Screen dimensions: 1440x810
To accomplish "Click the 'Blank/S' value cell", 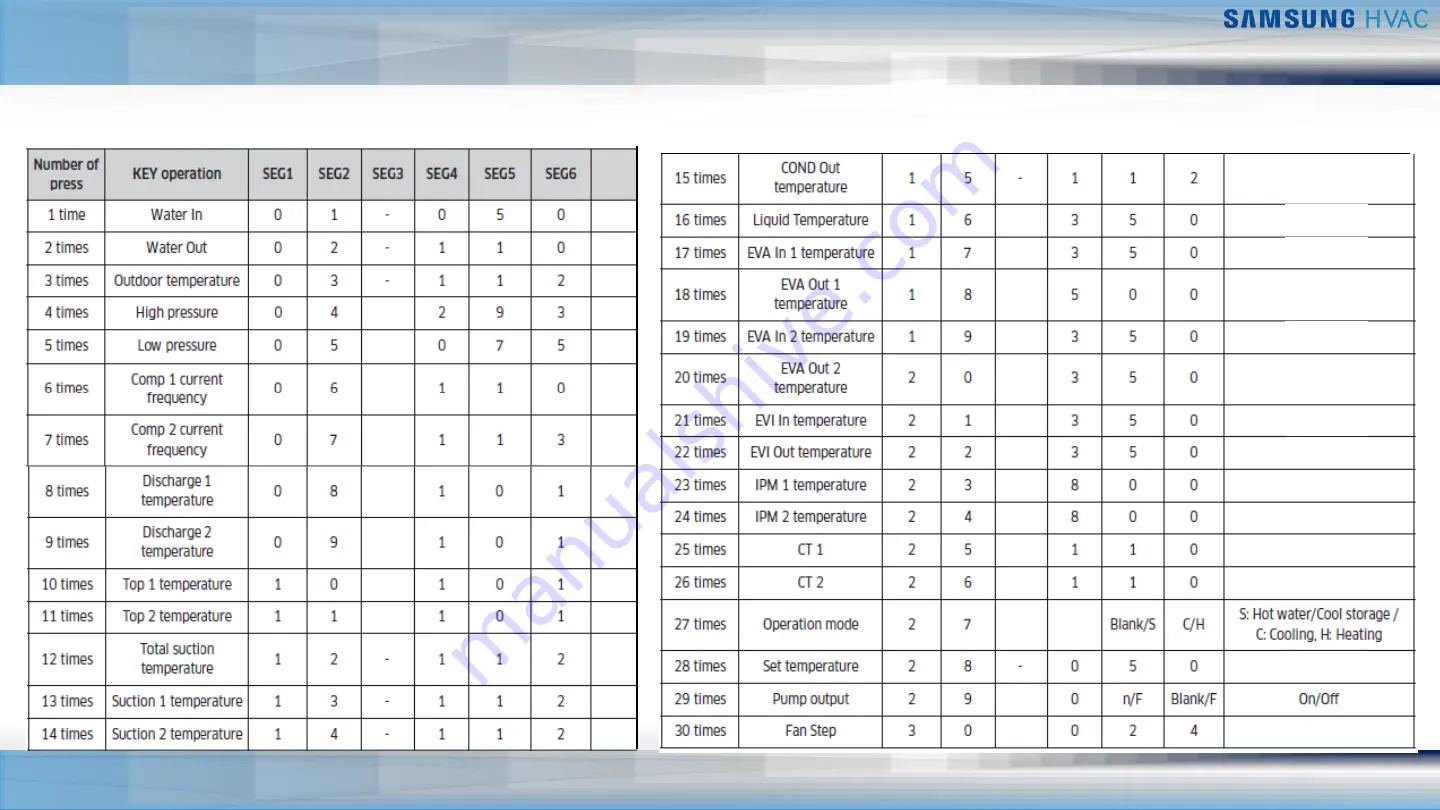I will 1133,625.
